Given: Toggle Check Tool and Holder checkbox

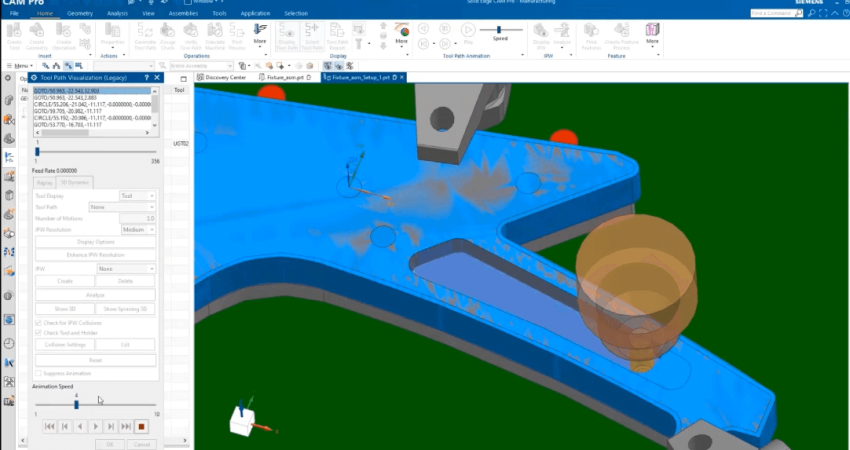Looking at the screenshot, I should pyautogui.click(x=38, y=333).
